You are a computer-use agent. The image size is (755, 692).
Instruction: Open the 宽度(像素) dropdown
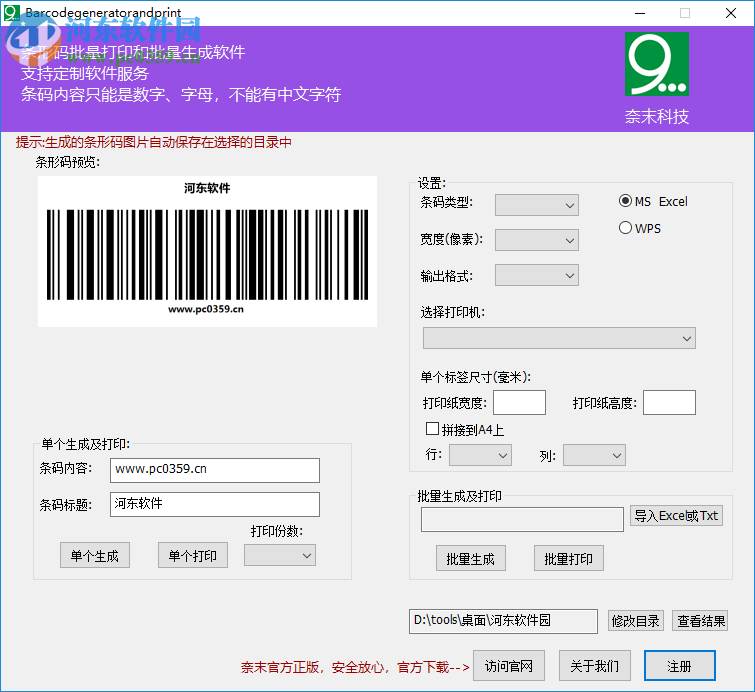tap(537, 240)
